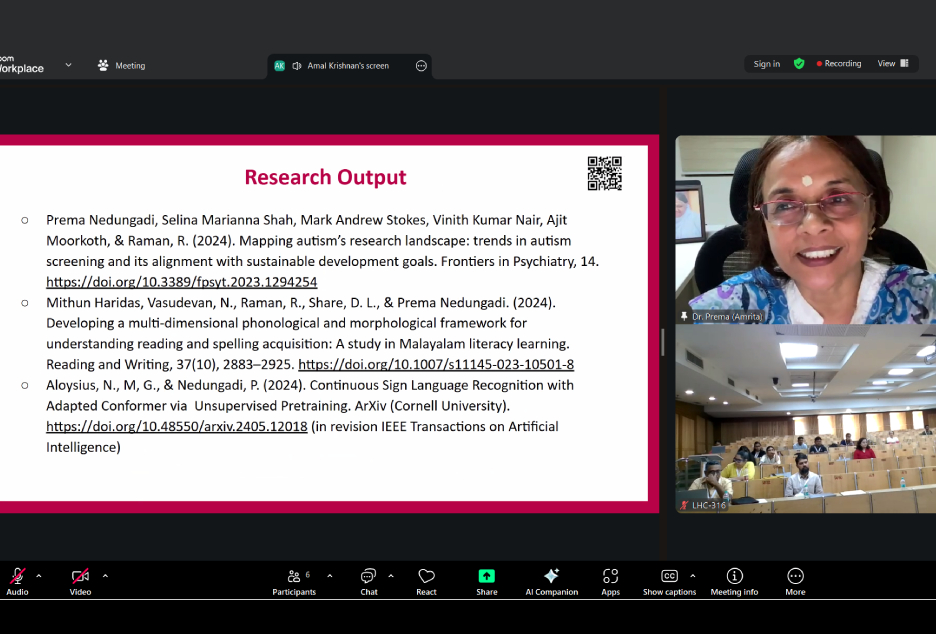
Task: Expand video options arrow next to Video
Action: click(105, 576)
